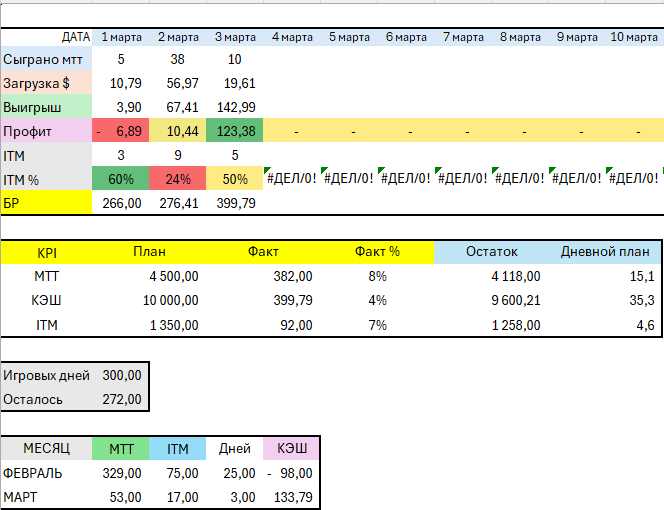Image resolution: width=664 pixels, height=510 pixels.
Task: Select the ITM Остаток value 1 258,00
Action: click(x=515, y=325)
